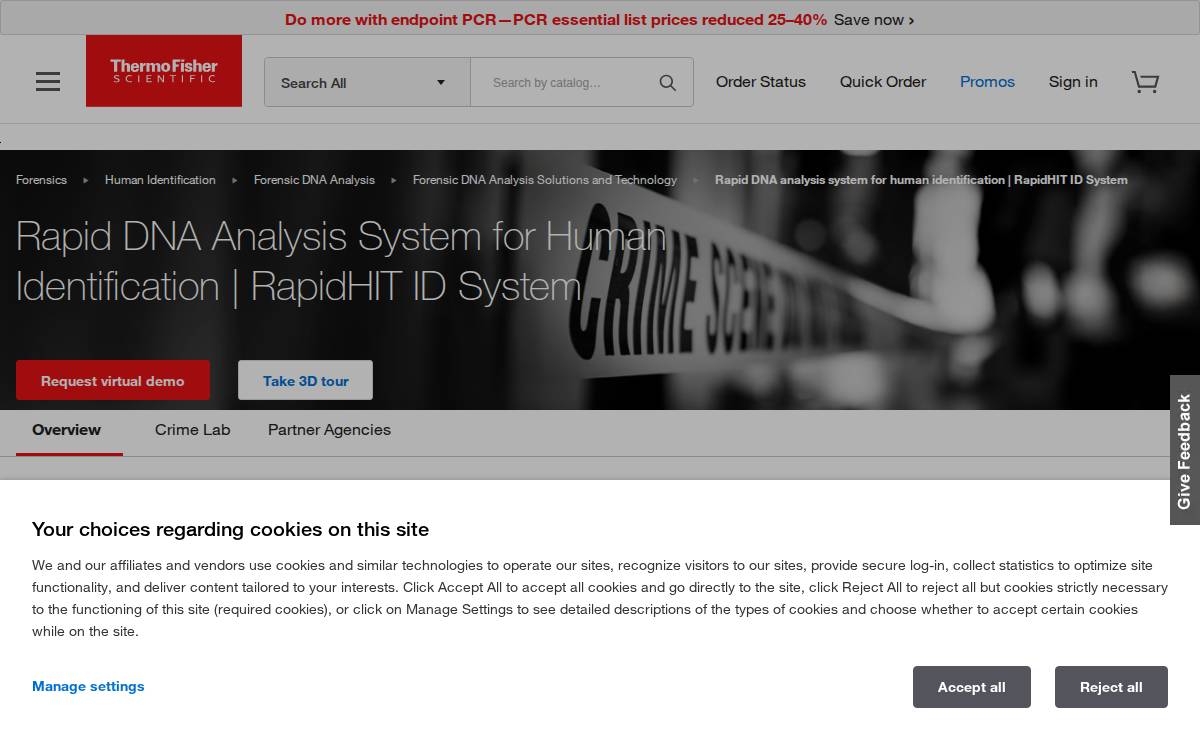Screen dimensions: 1200x750
Task: Open the PCR promotion Save now link
Action: pyautogui.click(x=874, y=19)
